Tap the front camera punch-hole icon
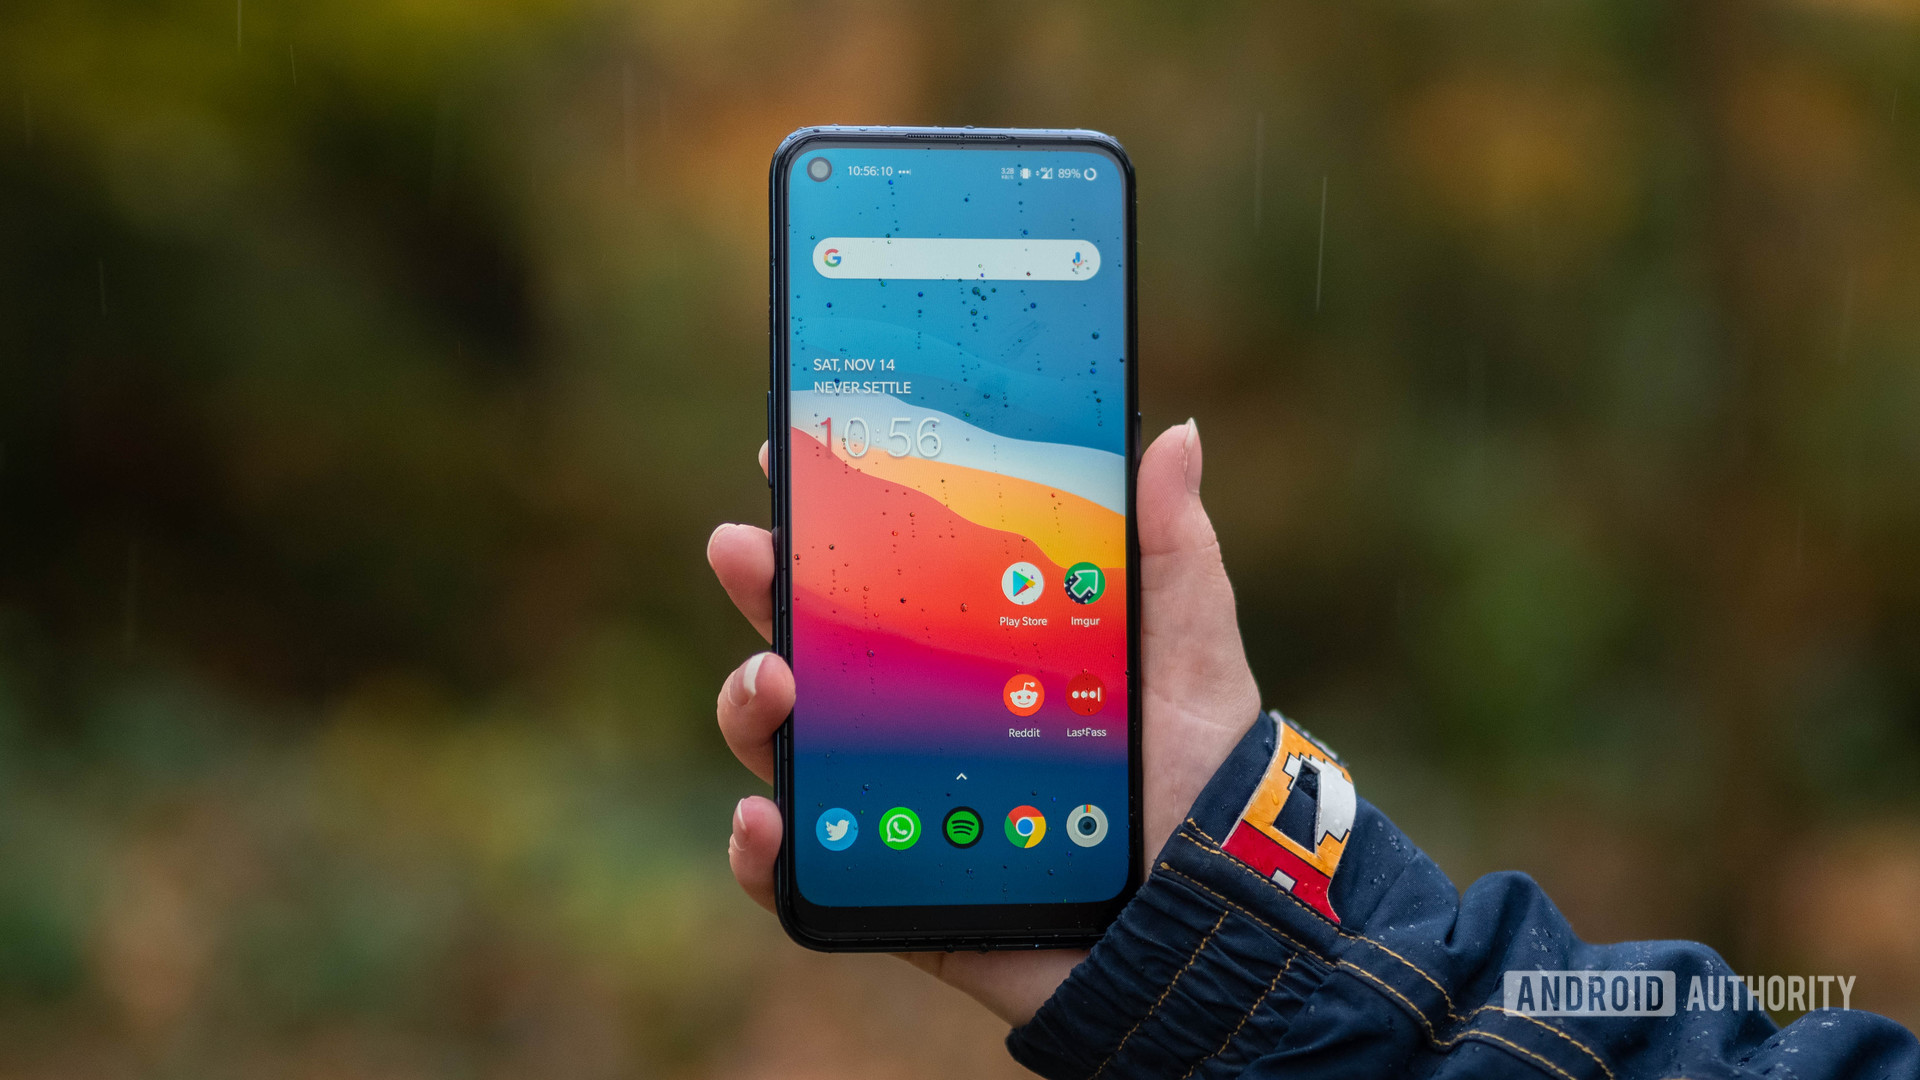Screen dimensions: 1920x1080 coord(808,174)
